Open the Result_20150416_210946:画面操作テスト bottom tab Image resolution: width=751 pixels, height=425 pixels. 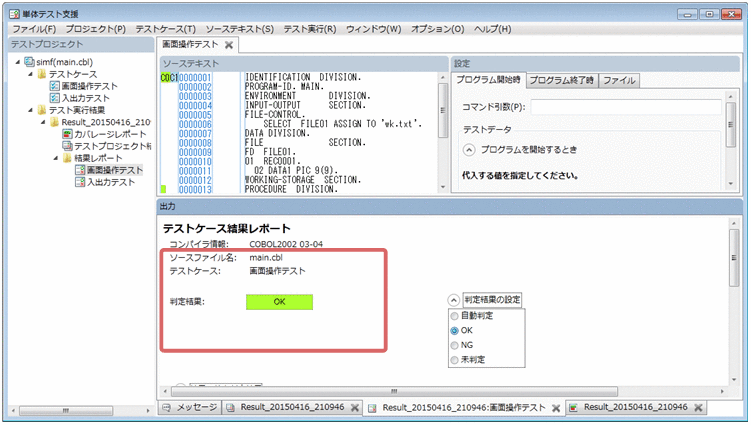tap(464, 408)
